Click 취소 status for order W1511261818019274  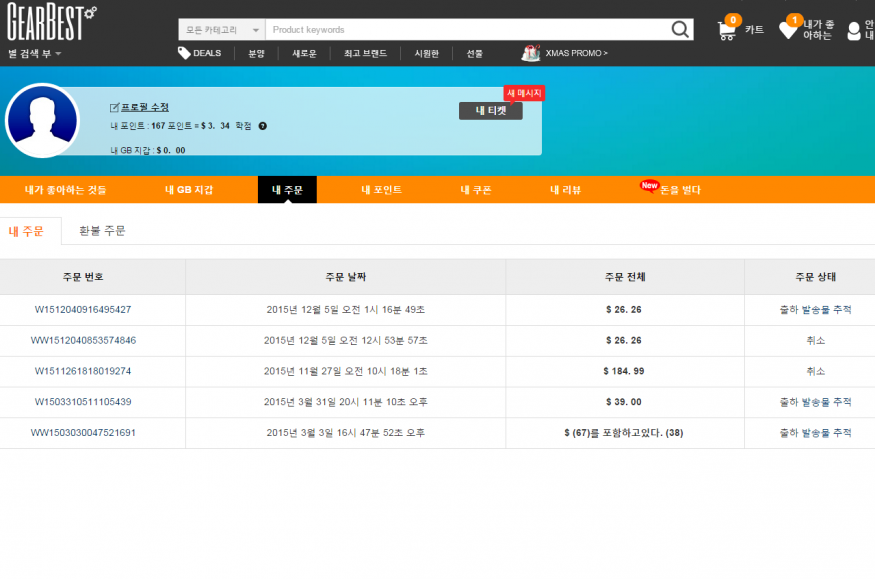pyautogui.click(x=815, y=372)
